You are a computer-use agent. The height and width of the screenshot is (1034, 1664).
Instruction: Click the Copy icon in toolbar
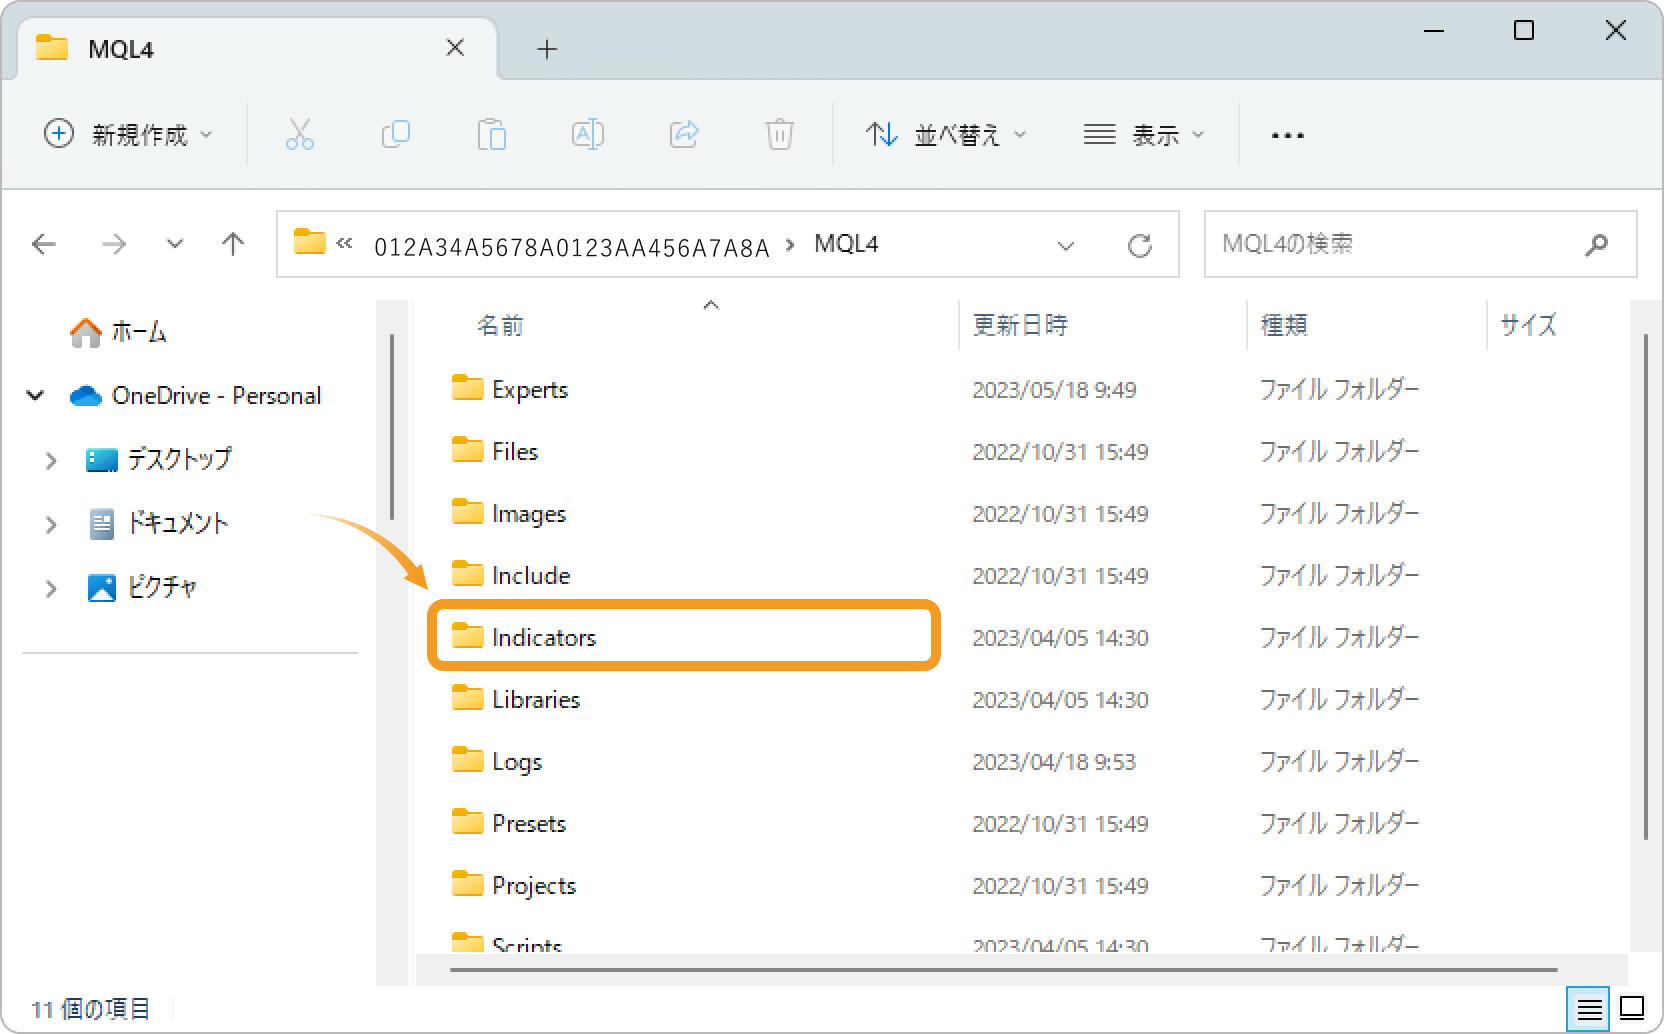pos(396,134)
